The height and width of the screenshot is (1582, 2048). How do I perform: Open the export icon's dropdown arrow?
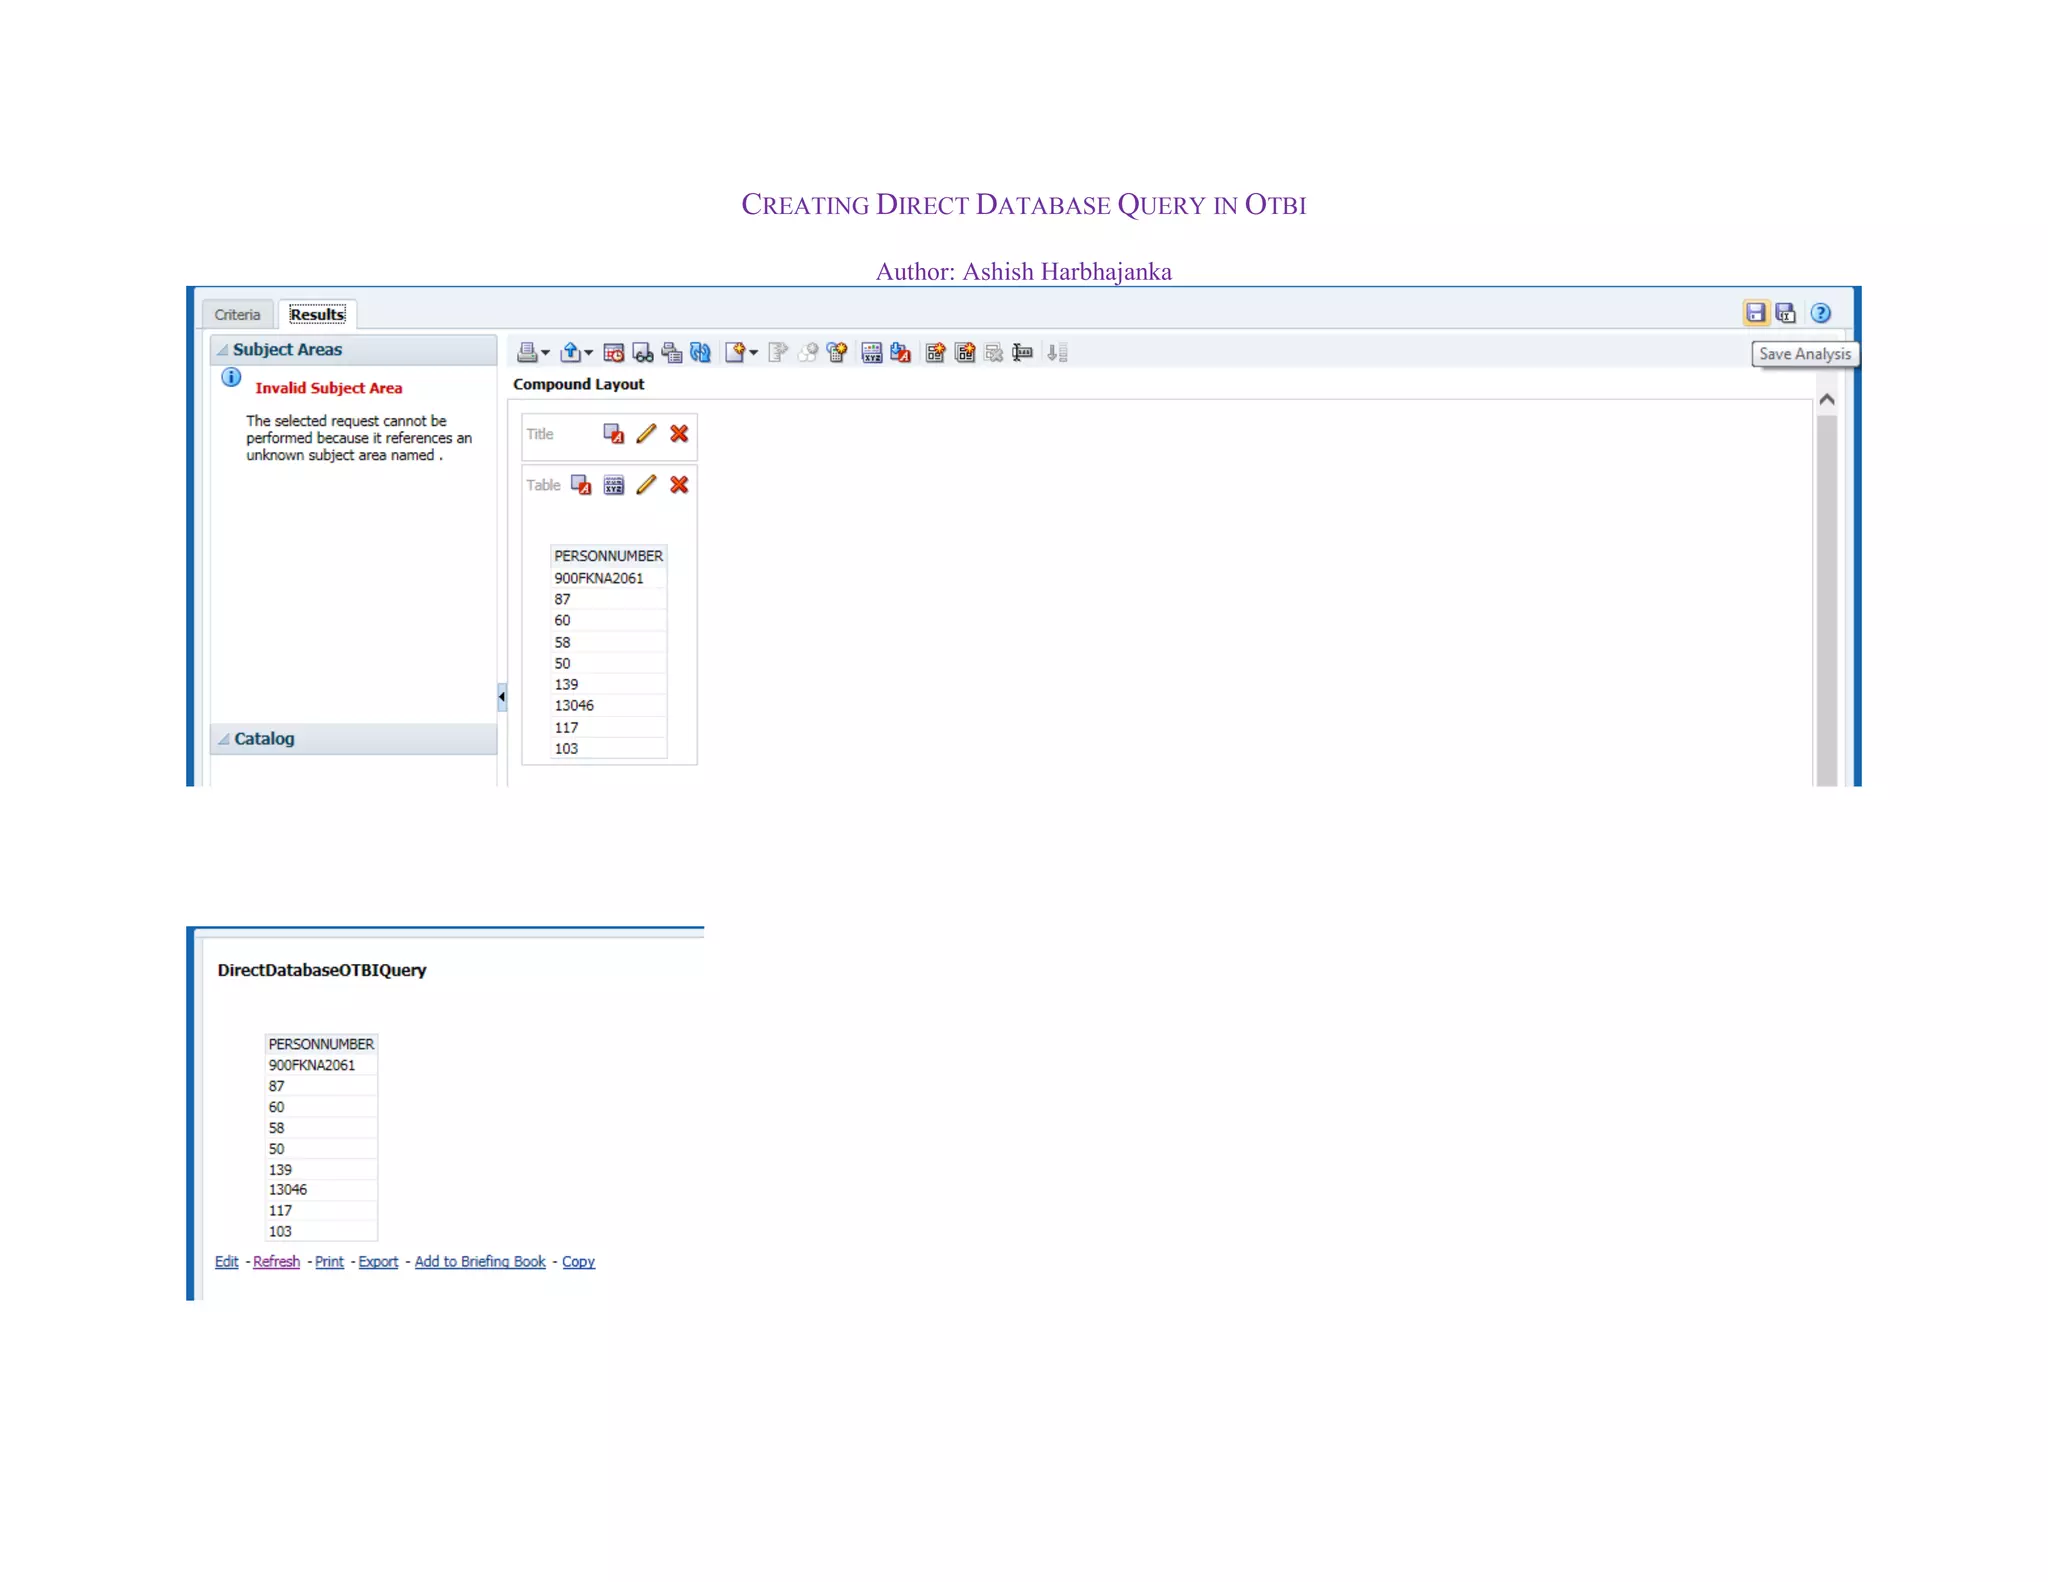[588, 353]
